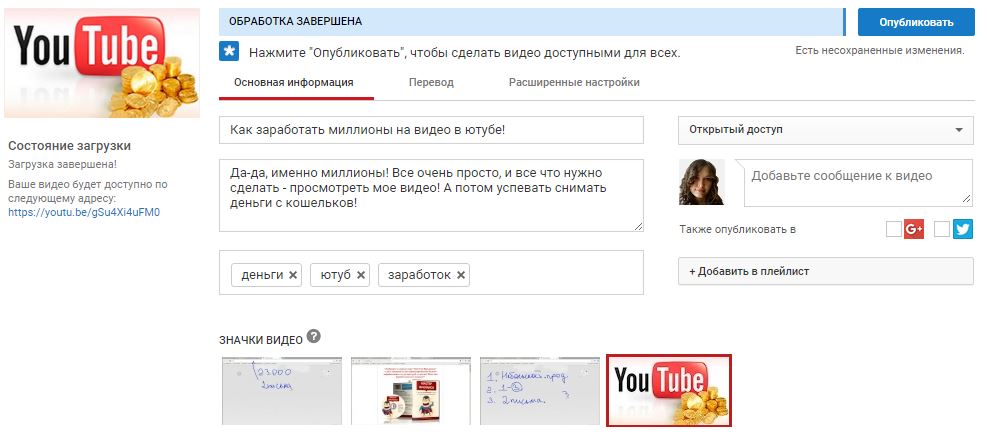Image resolution: width=987 pixels, height=442 pixels.
Task: Switch to the "Перевод" tab
Action: coord(431,82)
